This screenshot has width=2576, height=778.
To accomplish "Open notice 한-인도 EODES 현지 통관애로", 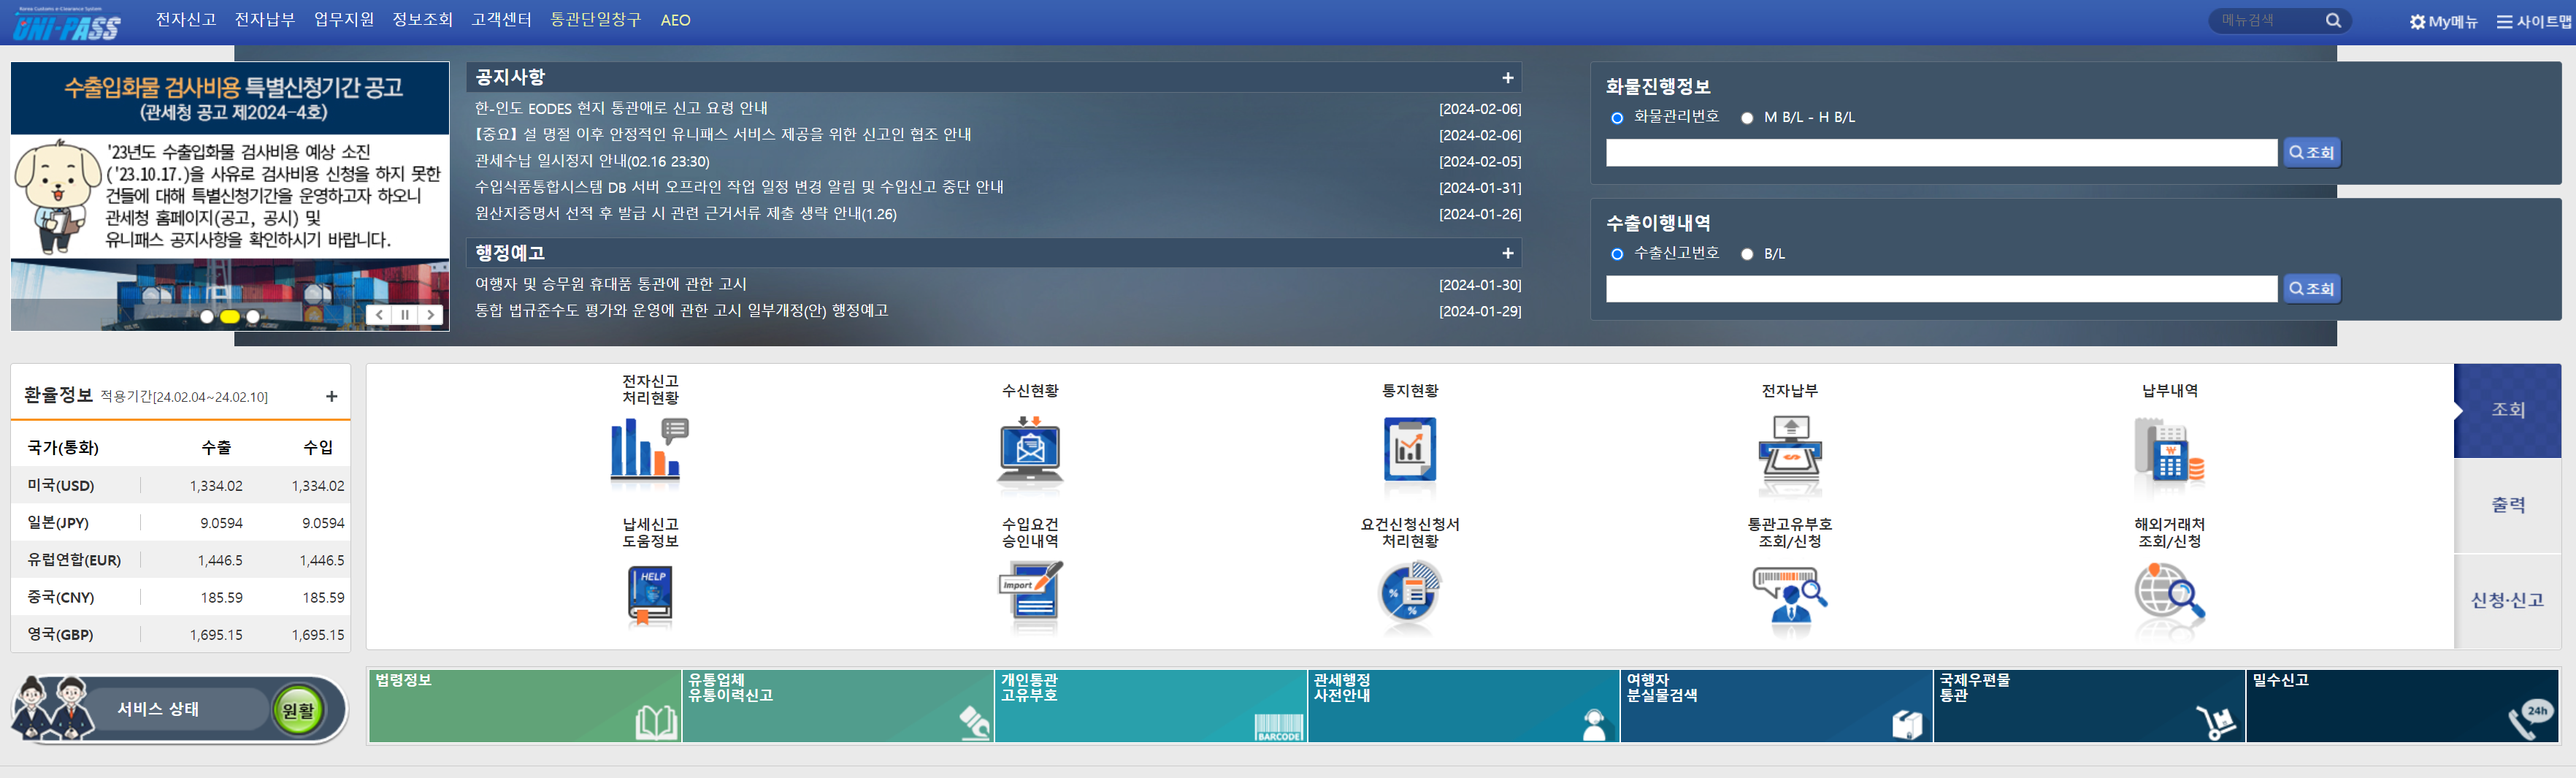I will [621, 108].
